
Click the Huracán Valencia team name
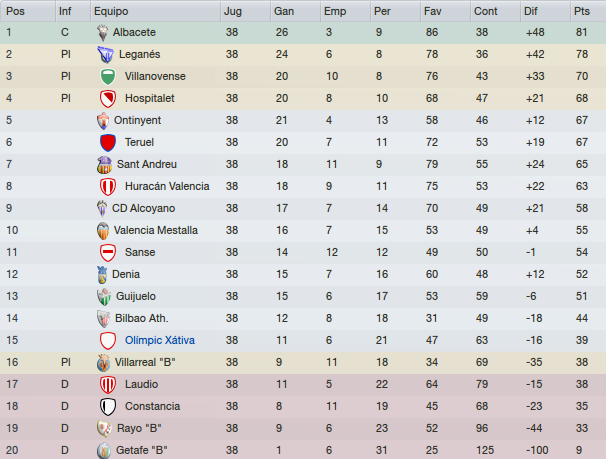(167, 187)
